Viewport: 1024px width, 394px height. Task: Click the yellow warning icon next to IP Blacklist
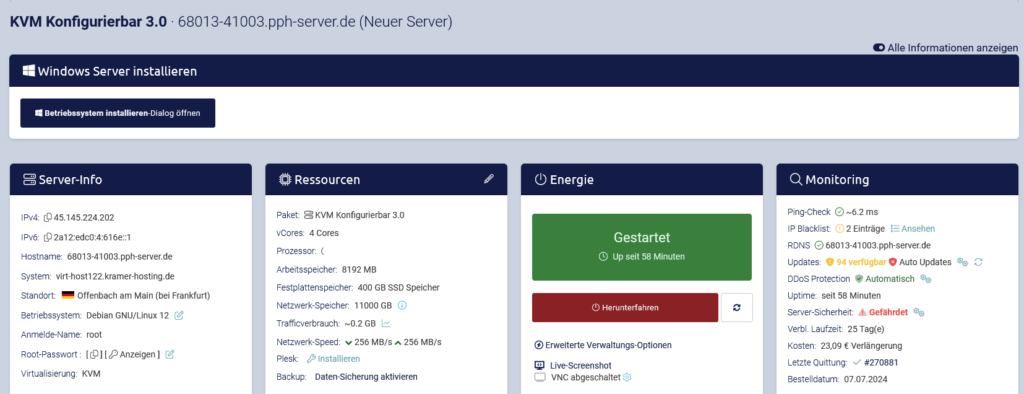pyautogui.click(x=839, y=229)
